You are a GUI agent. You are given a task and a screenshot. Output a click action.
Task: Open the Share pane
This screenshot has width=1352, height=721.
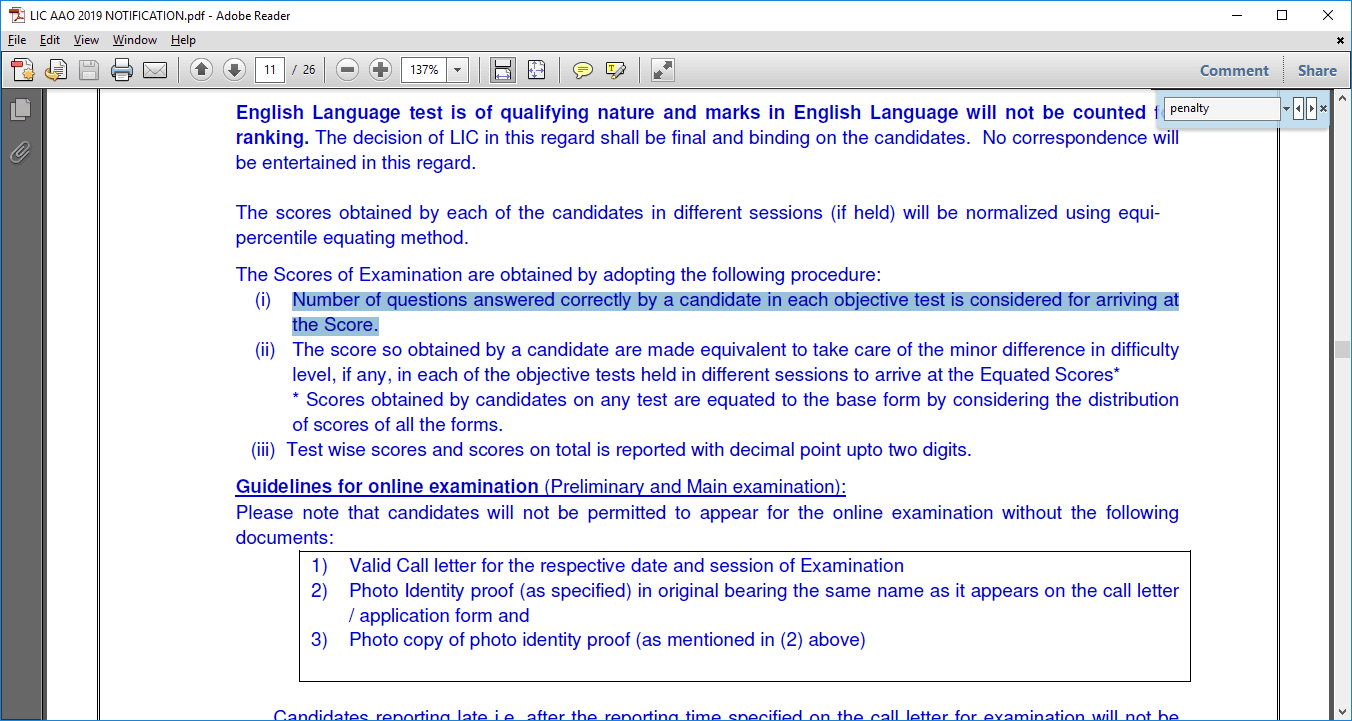(x=1317, y=71)
